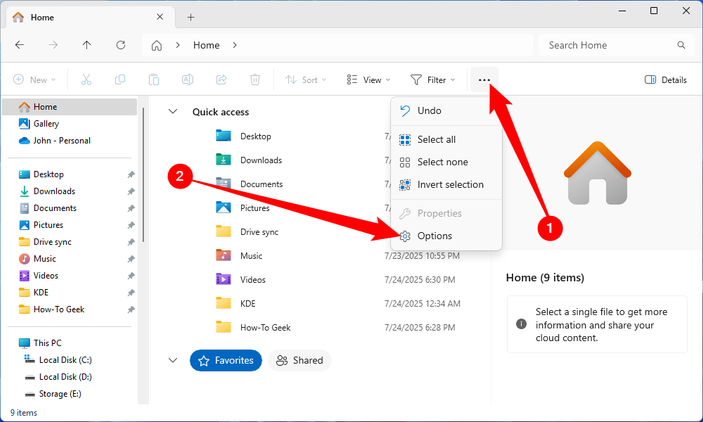Open the See more three-dots menu
Screen dimensions: 703x422
[484, 80]
